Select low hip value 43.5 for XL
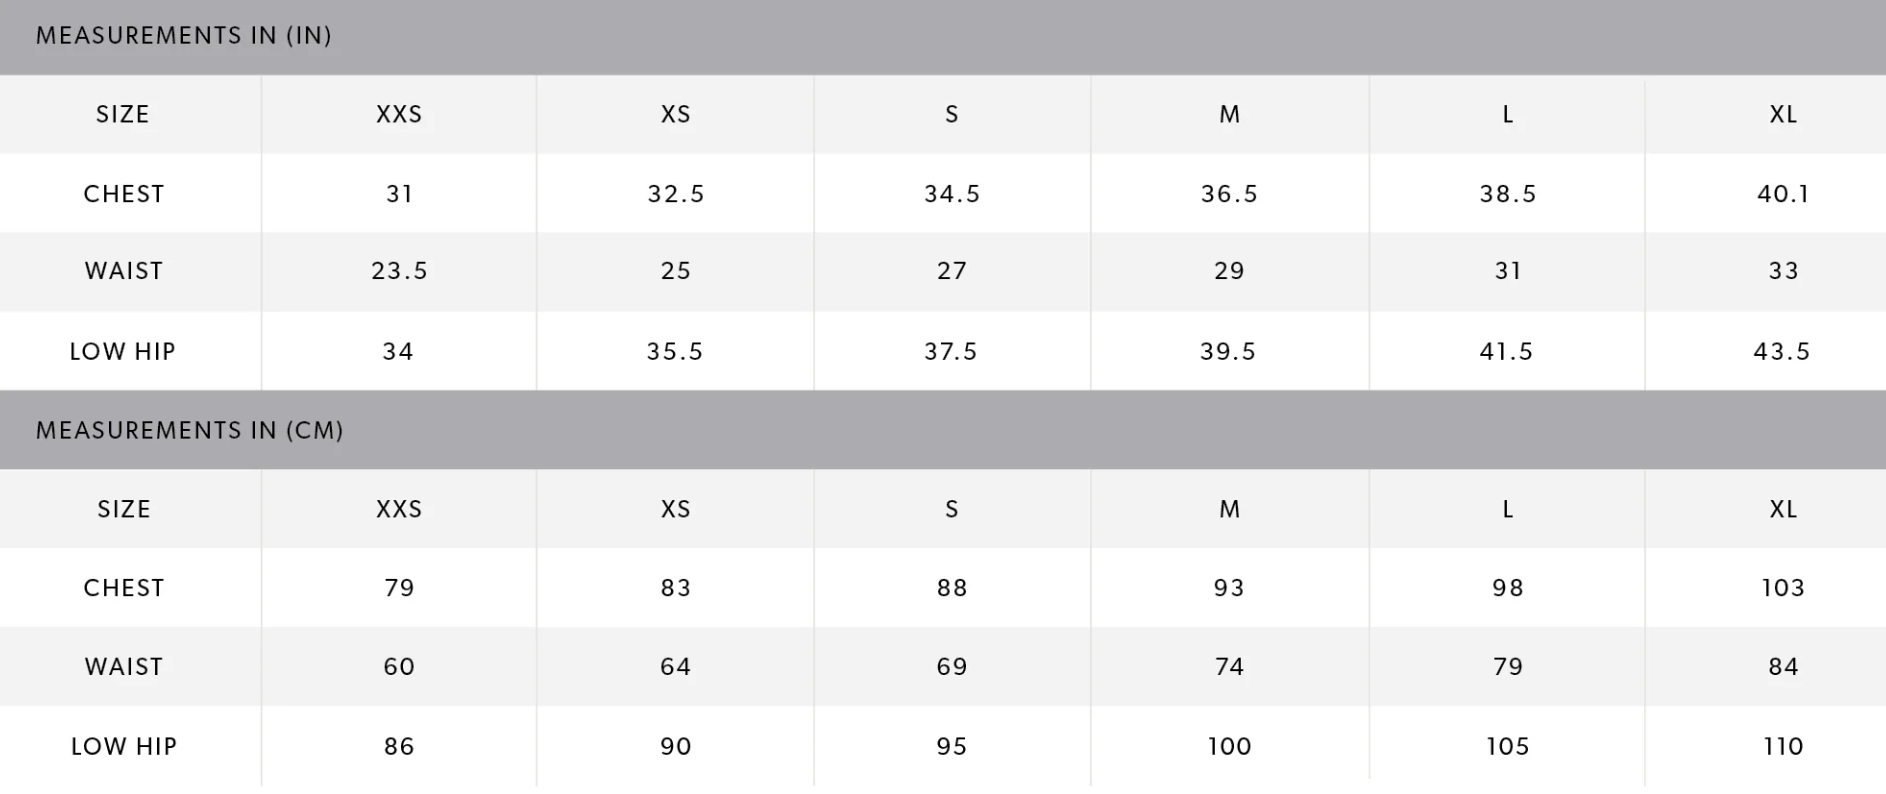Screen dimensions: 1886x794 tap(1782, 352)
